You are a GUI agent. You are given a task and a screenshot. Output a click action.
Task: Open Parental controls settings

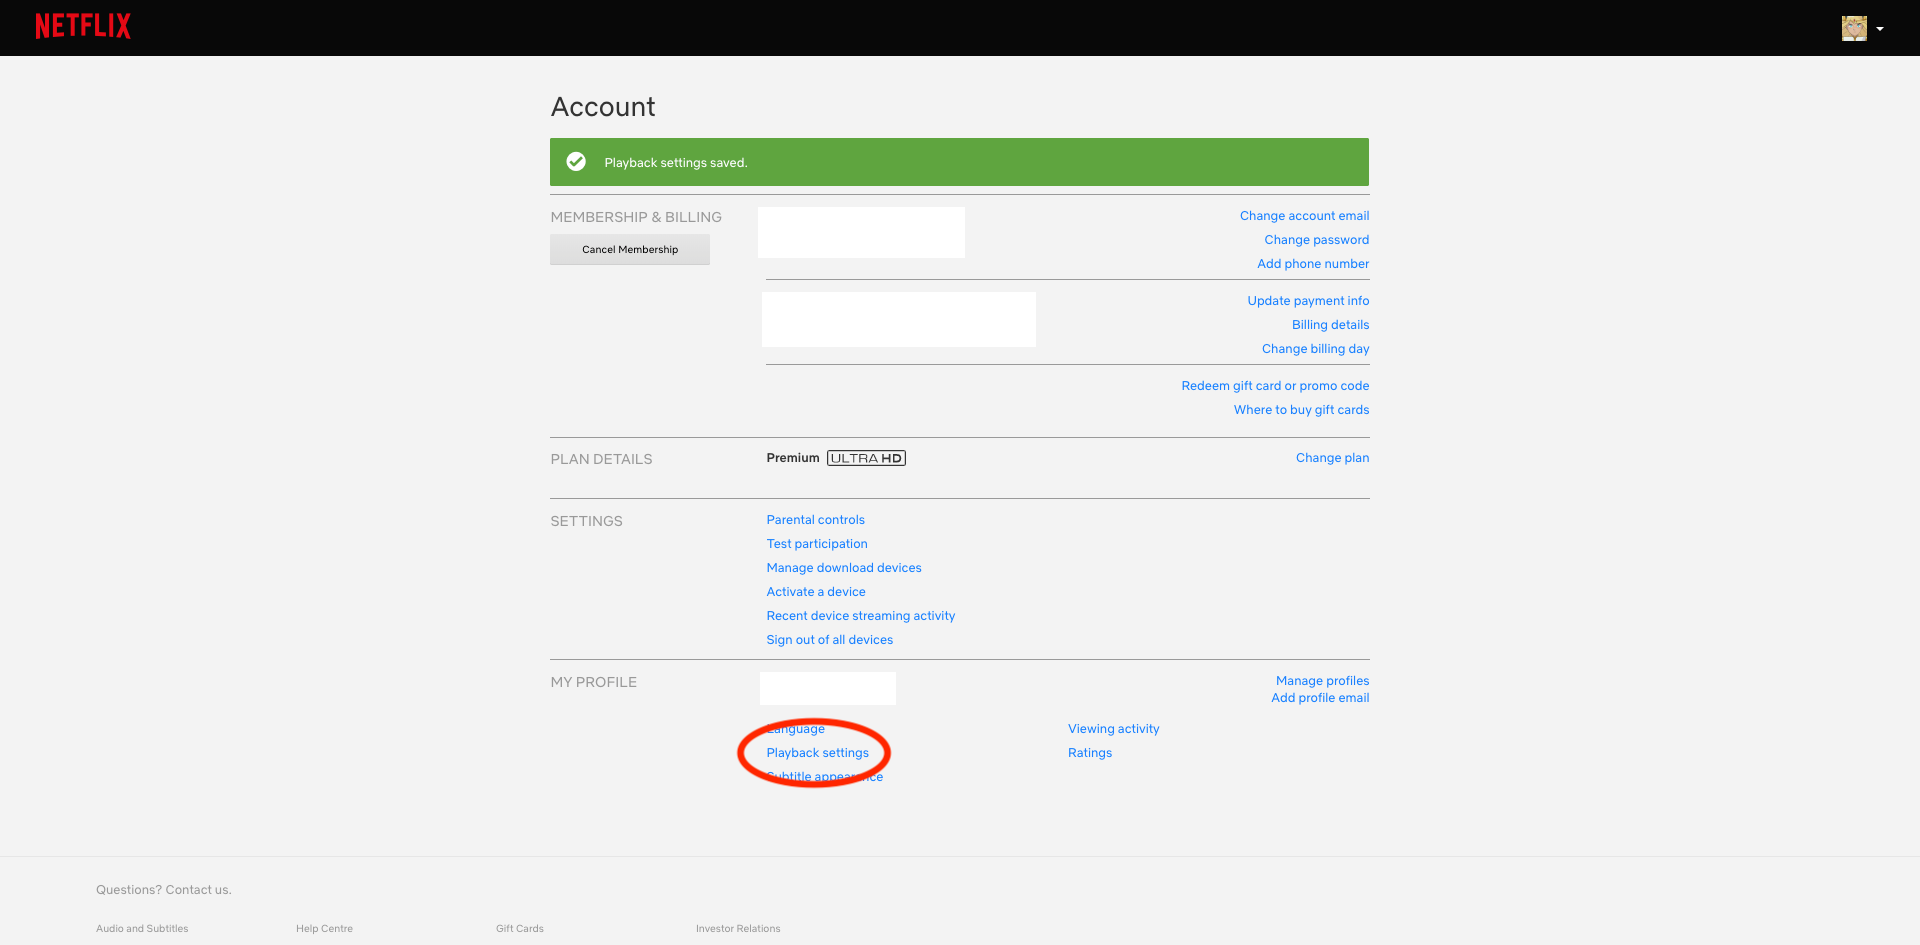point(815,520)
